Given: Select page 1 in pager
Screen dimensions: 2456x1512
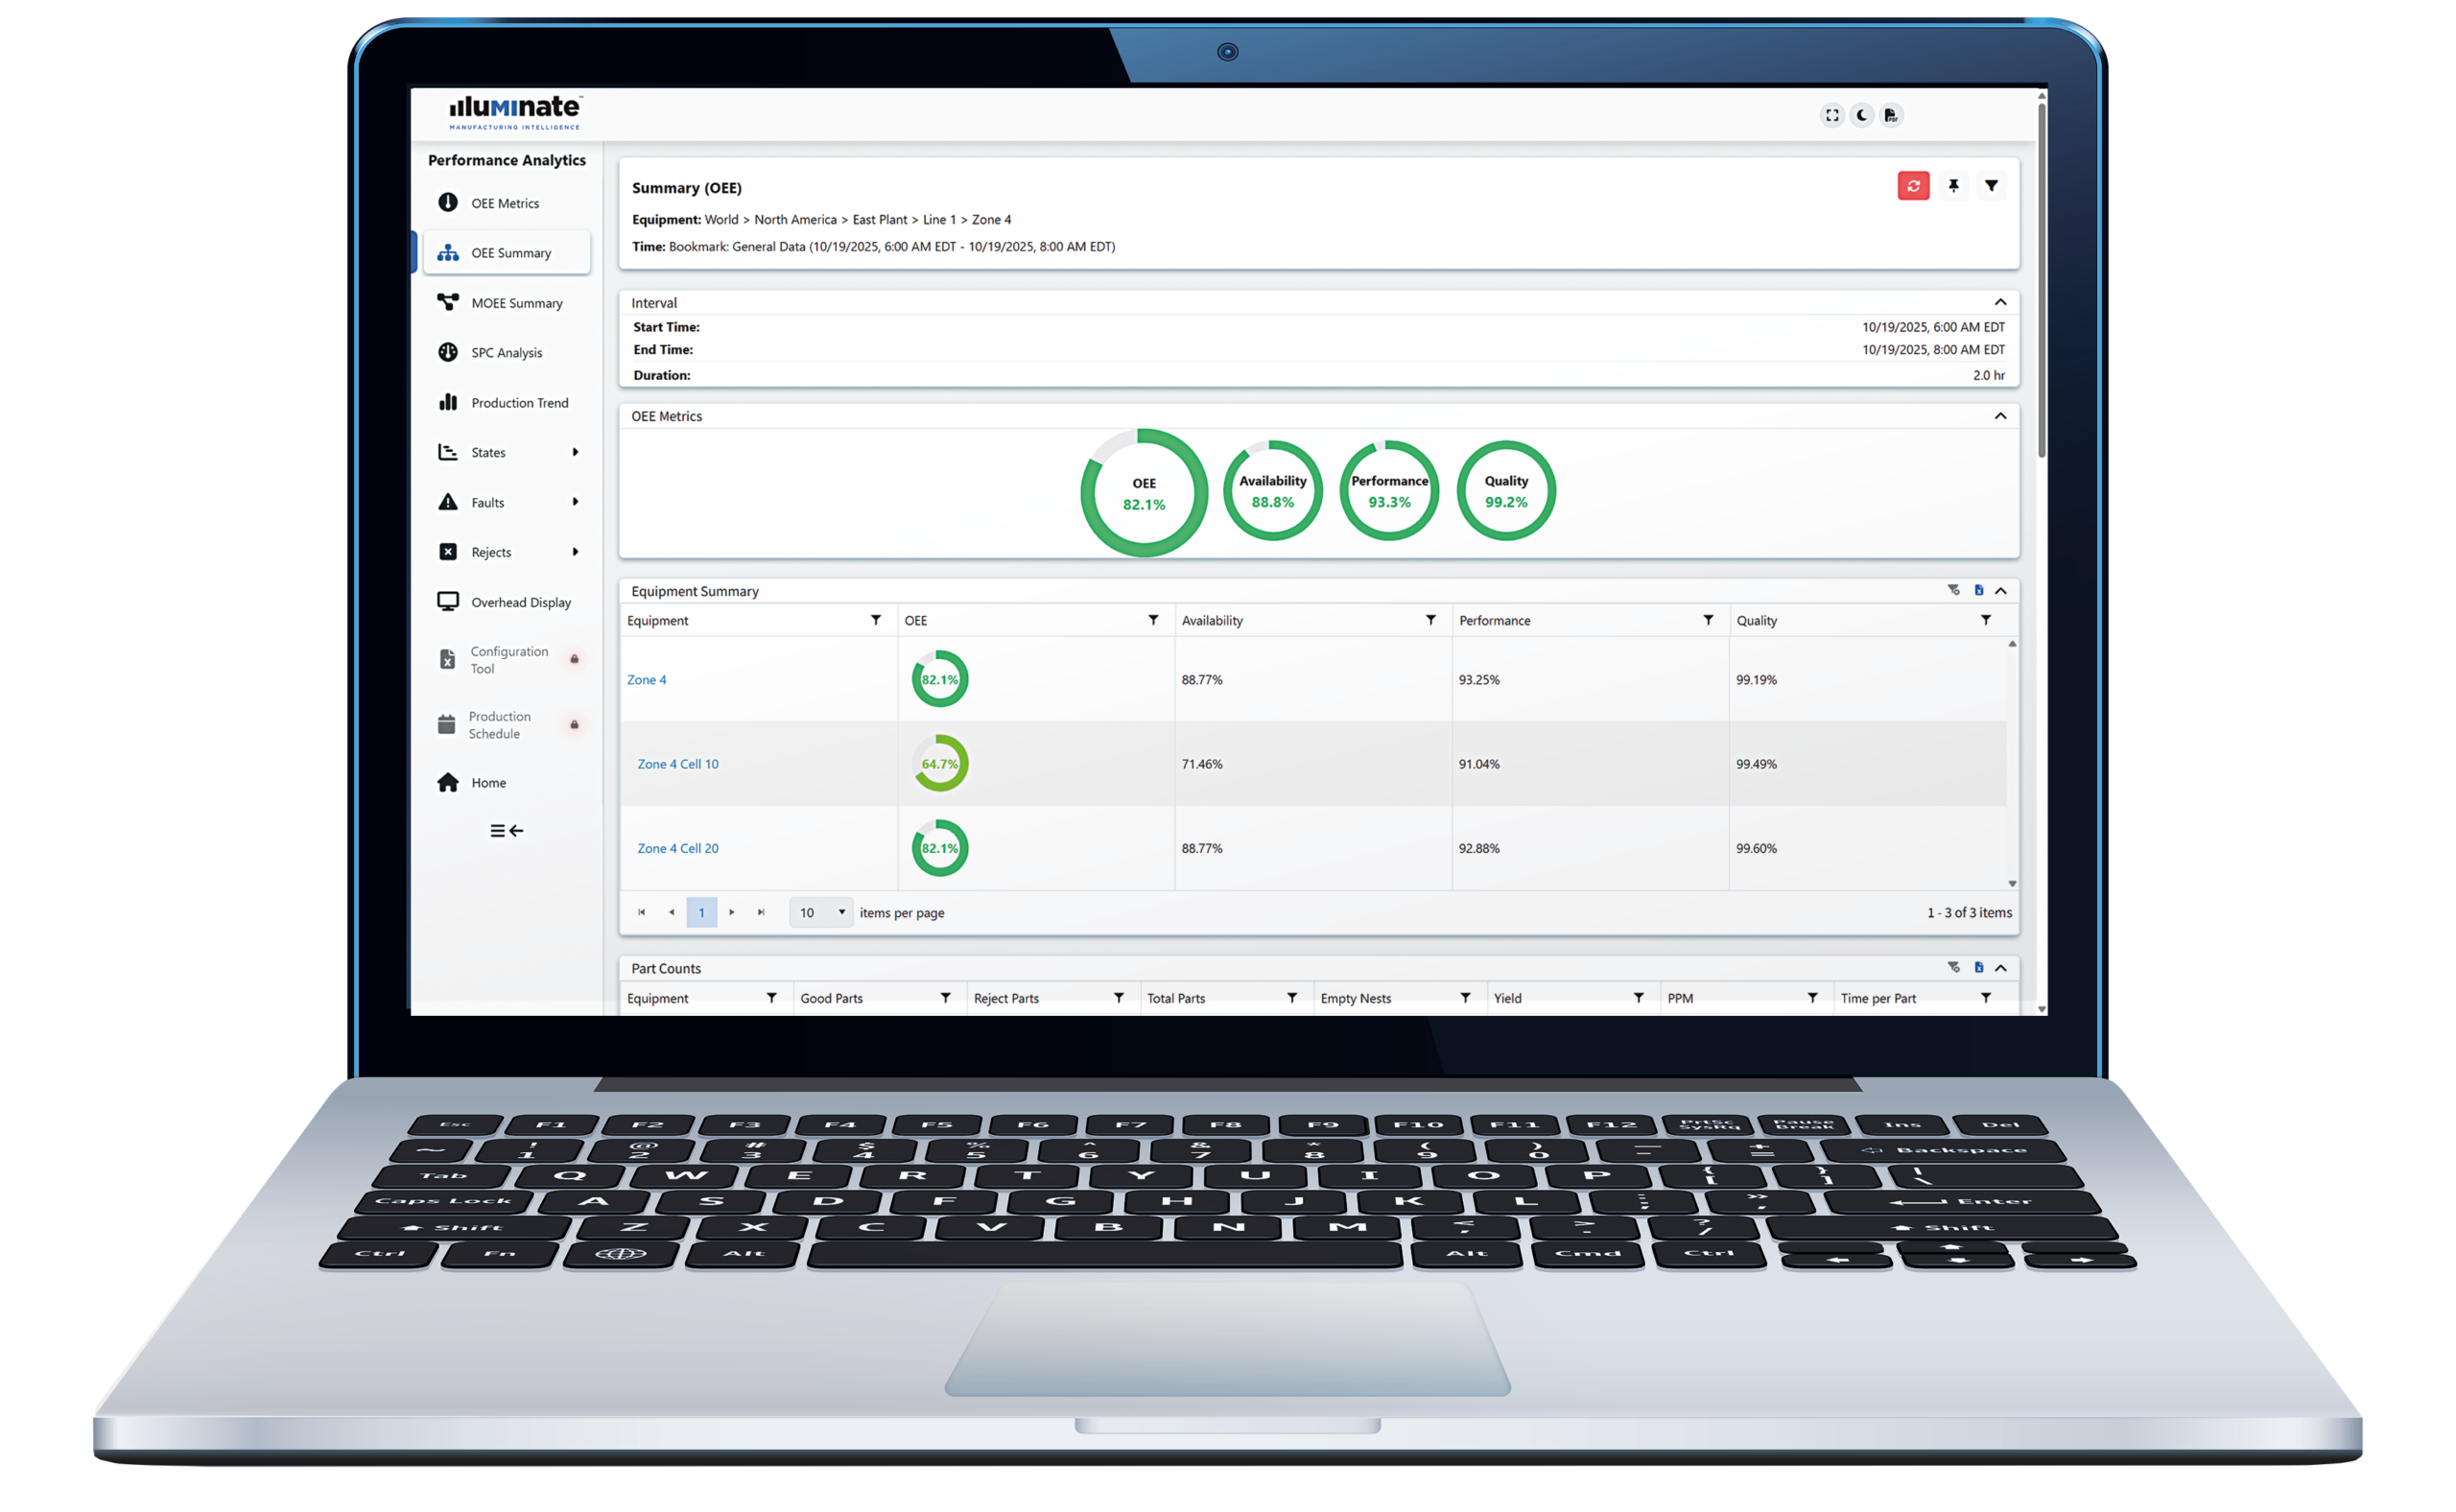Looking at the screenshot, I should [701, 912].
